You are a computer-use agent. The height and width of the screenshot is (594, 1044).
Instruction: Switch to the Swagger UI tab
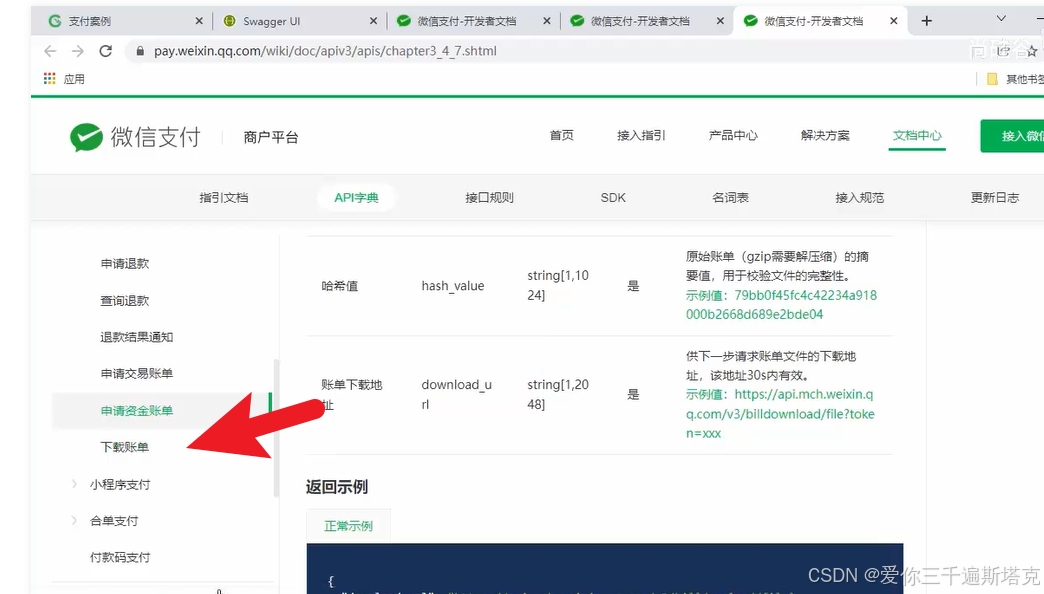(300, 21)
